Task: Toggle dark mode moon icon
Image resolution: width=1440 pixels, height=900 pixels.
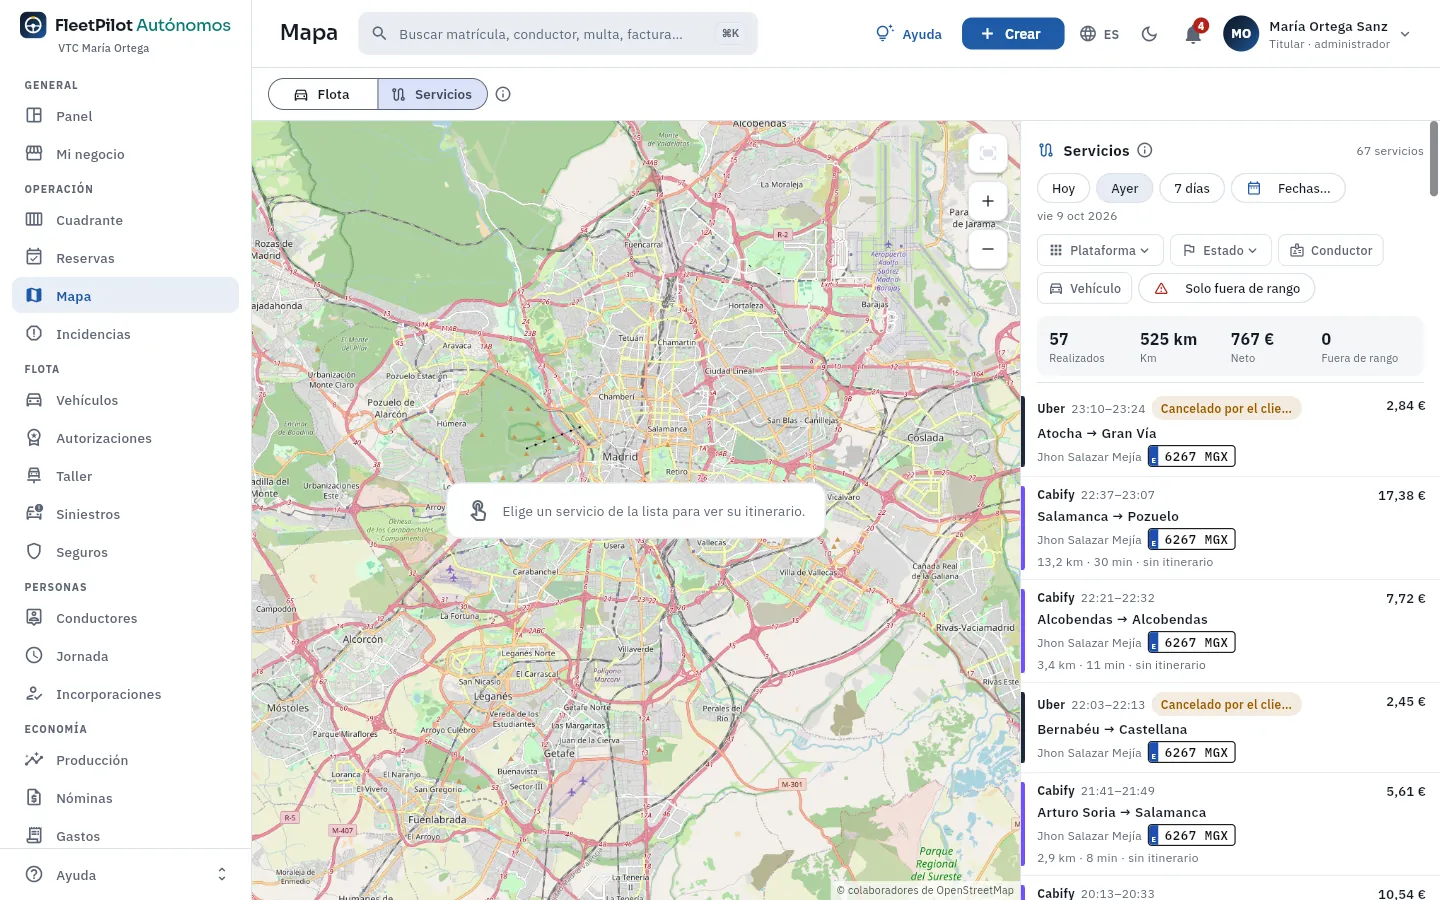Action: point(1149,34)
